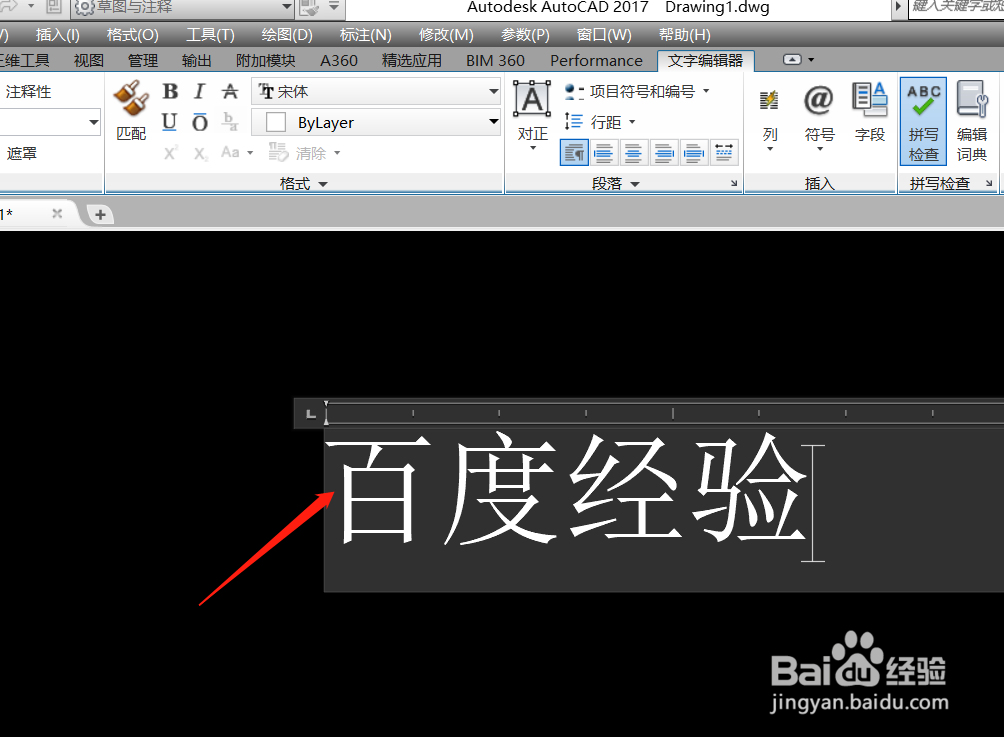Open the workspace 草图与注释 dropdown
The image size is (1004, 737).
click(182, 7)
